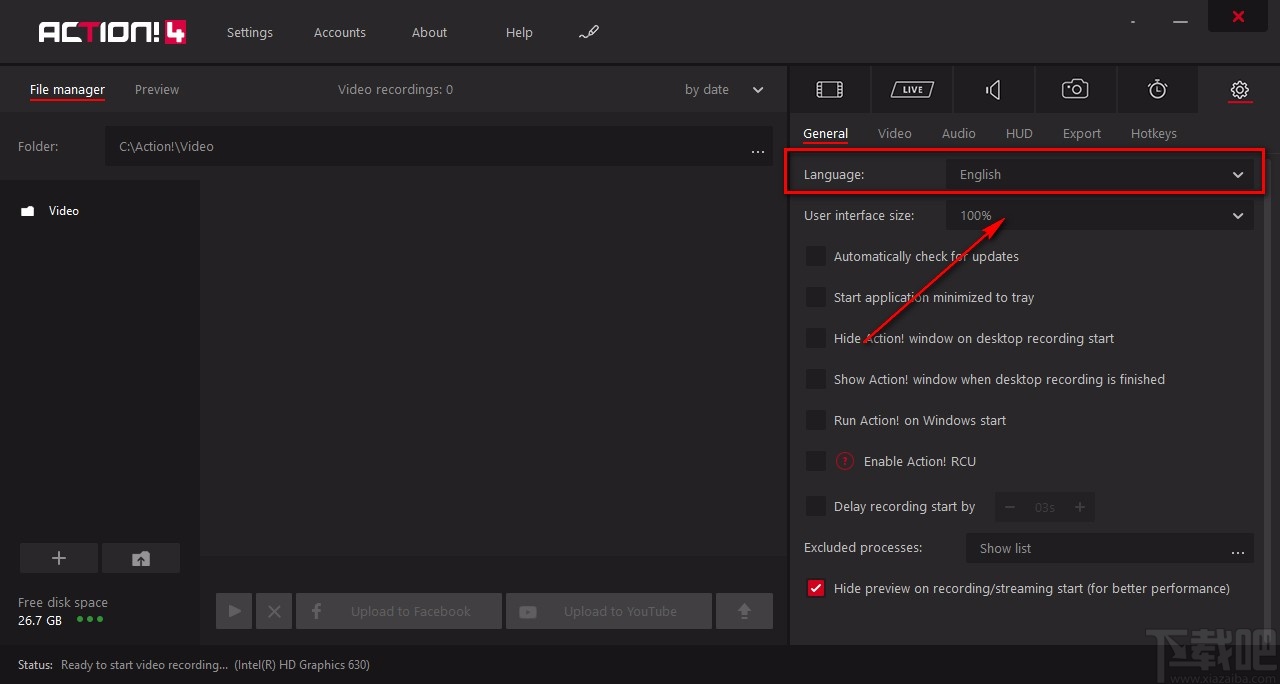Image resolution: width=1280 pixels, height=684 pixels.
Task: Click the Ready to start video recording status text
Action: (x=145, y=664)
